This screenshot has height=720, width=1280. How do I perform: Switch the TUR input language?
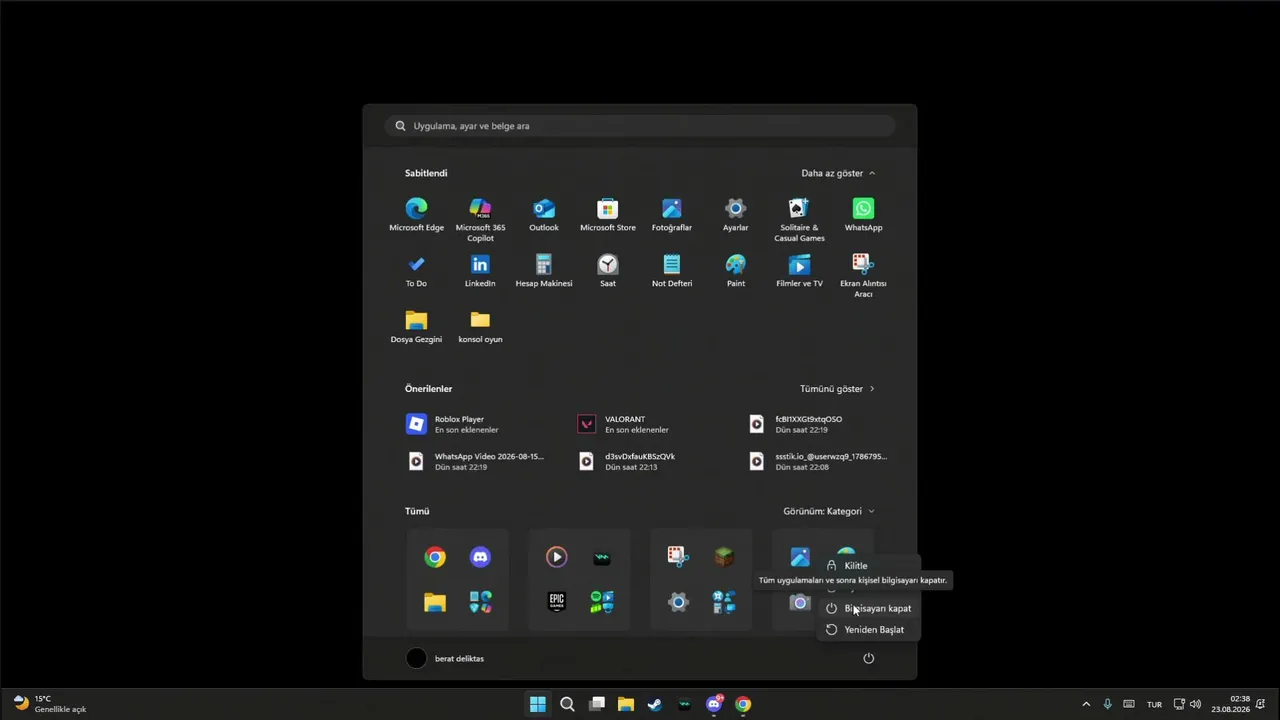tap(1154, 704)
